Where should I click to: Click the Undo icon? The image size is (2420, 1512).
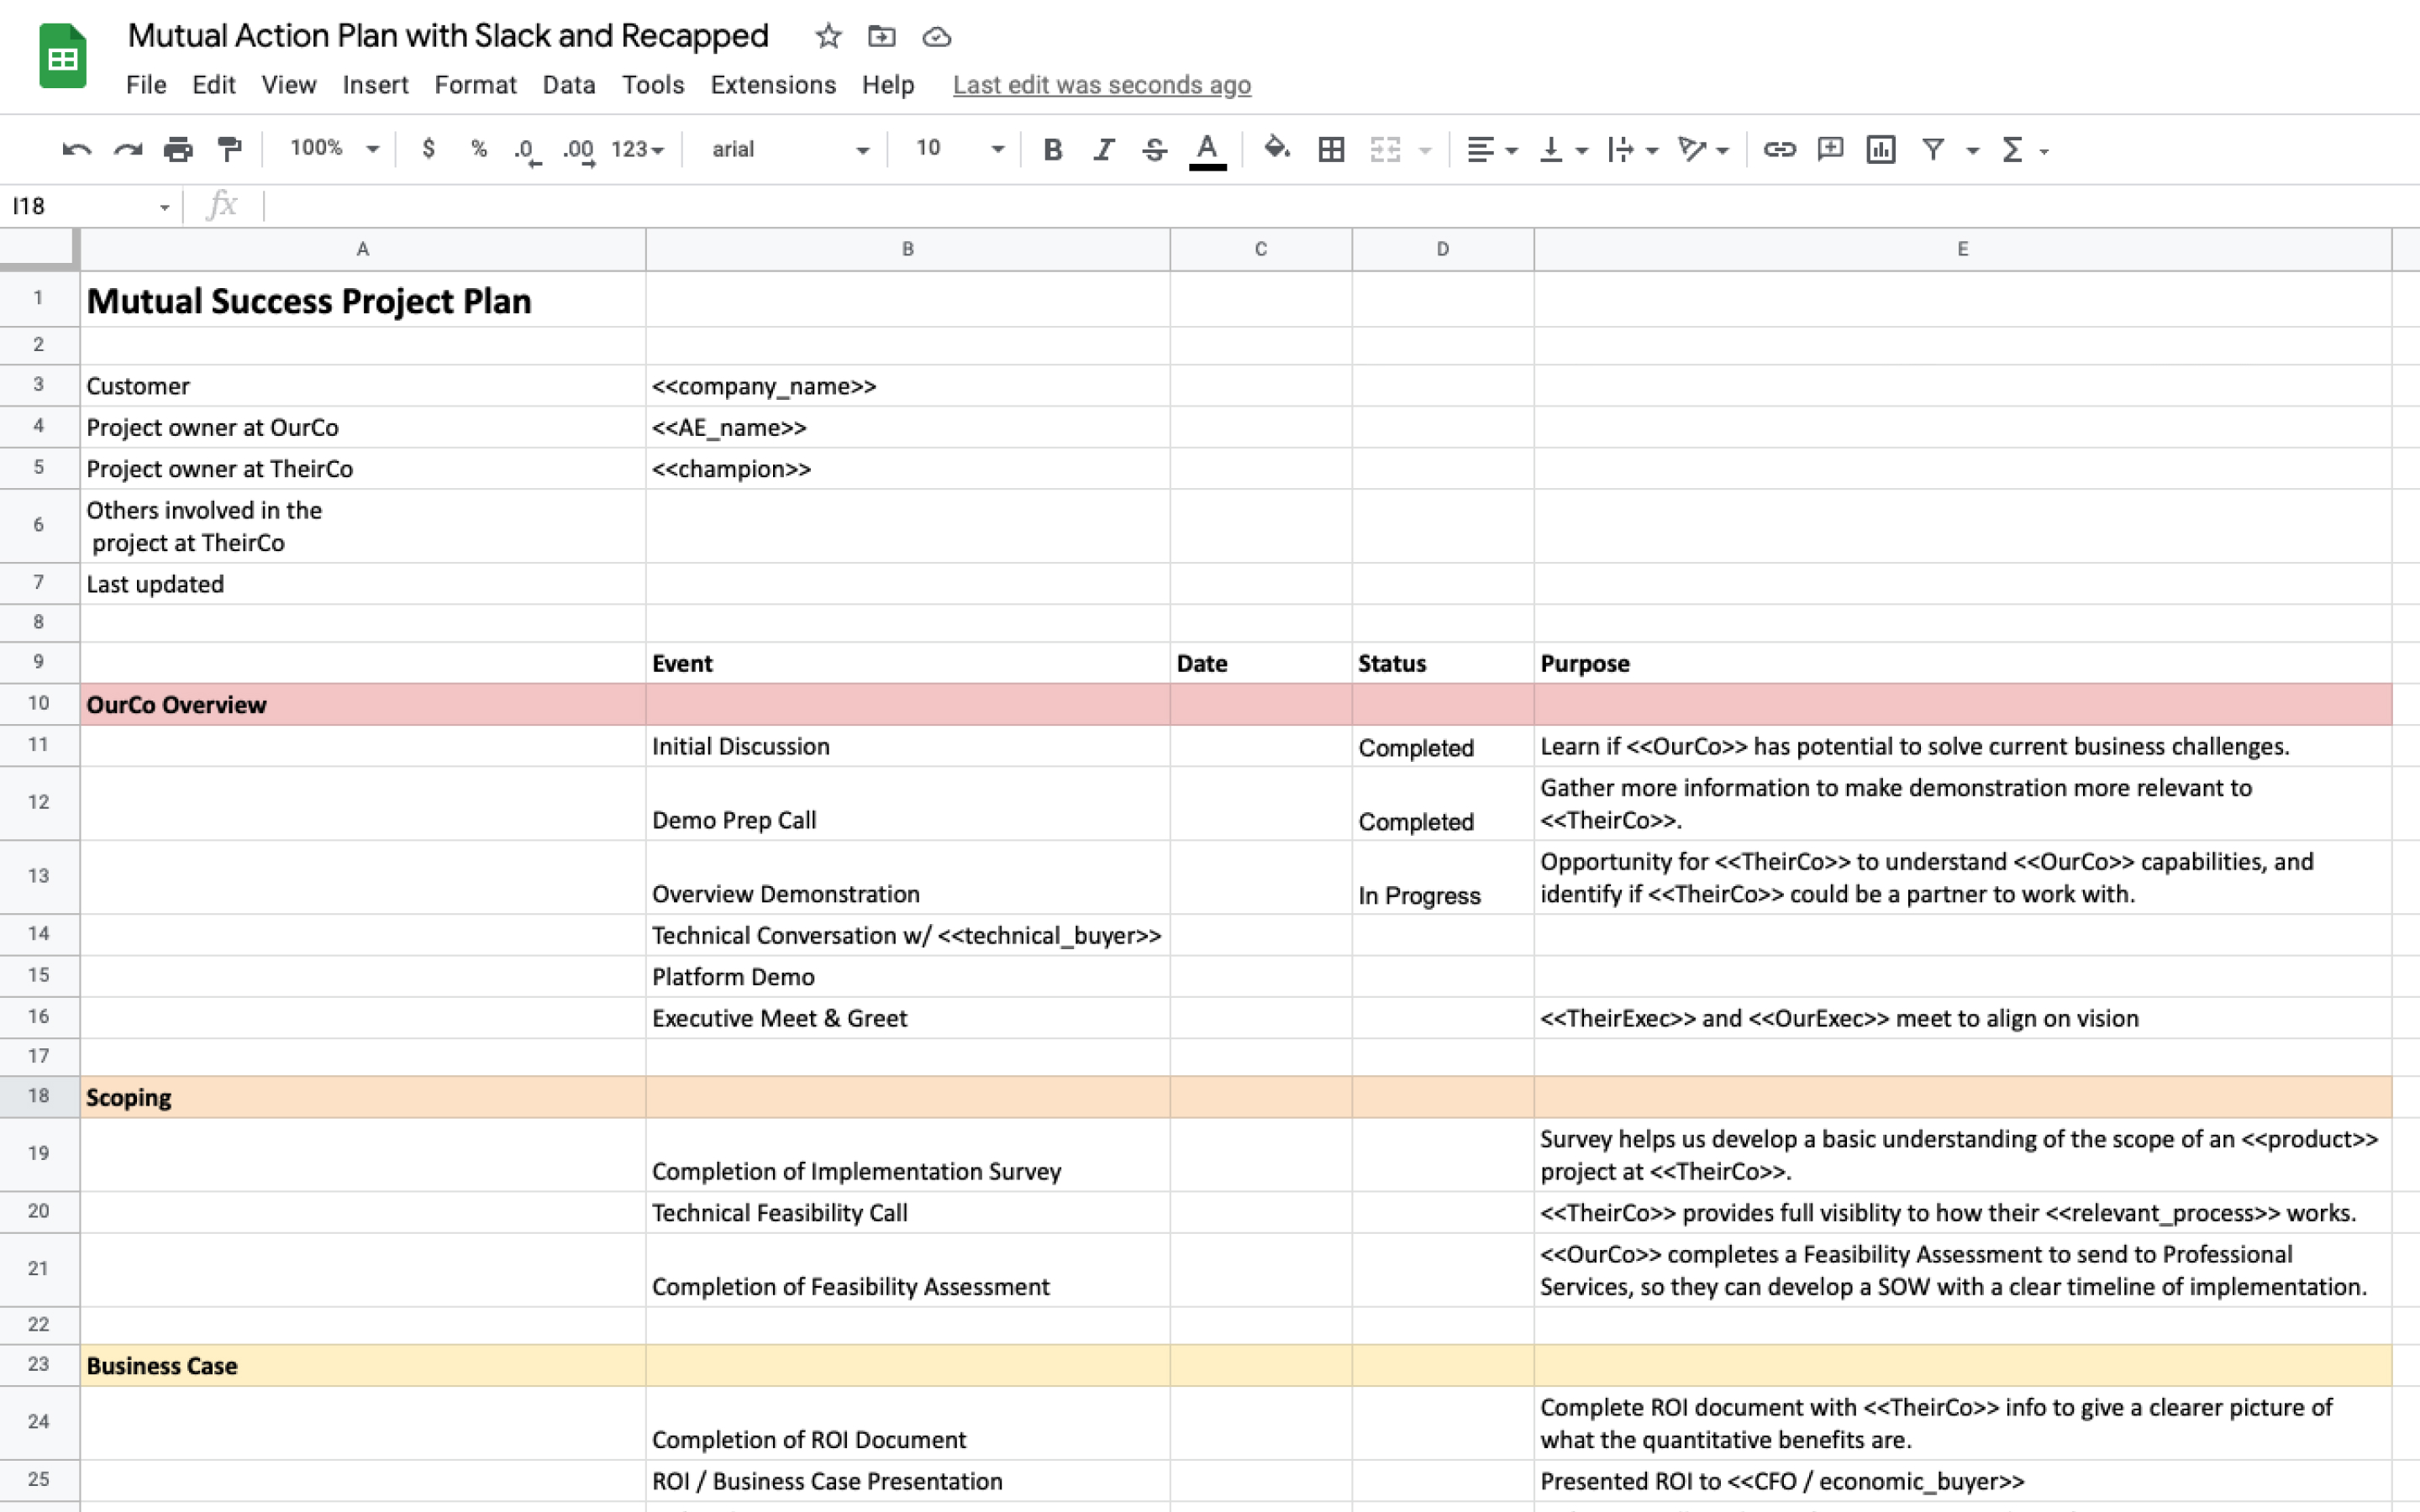tap(77, 150)
